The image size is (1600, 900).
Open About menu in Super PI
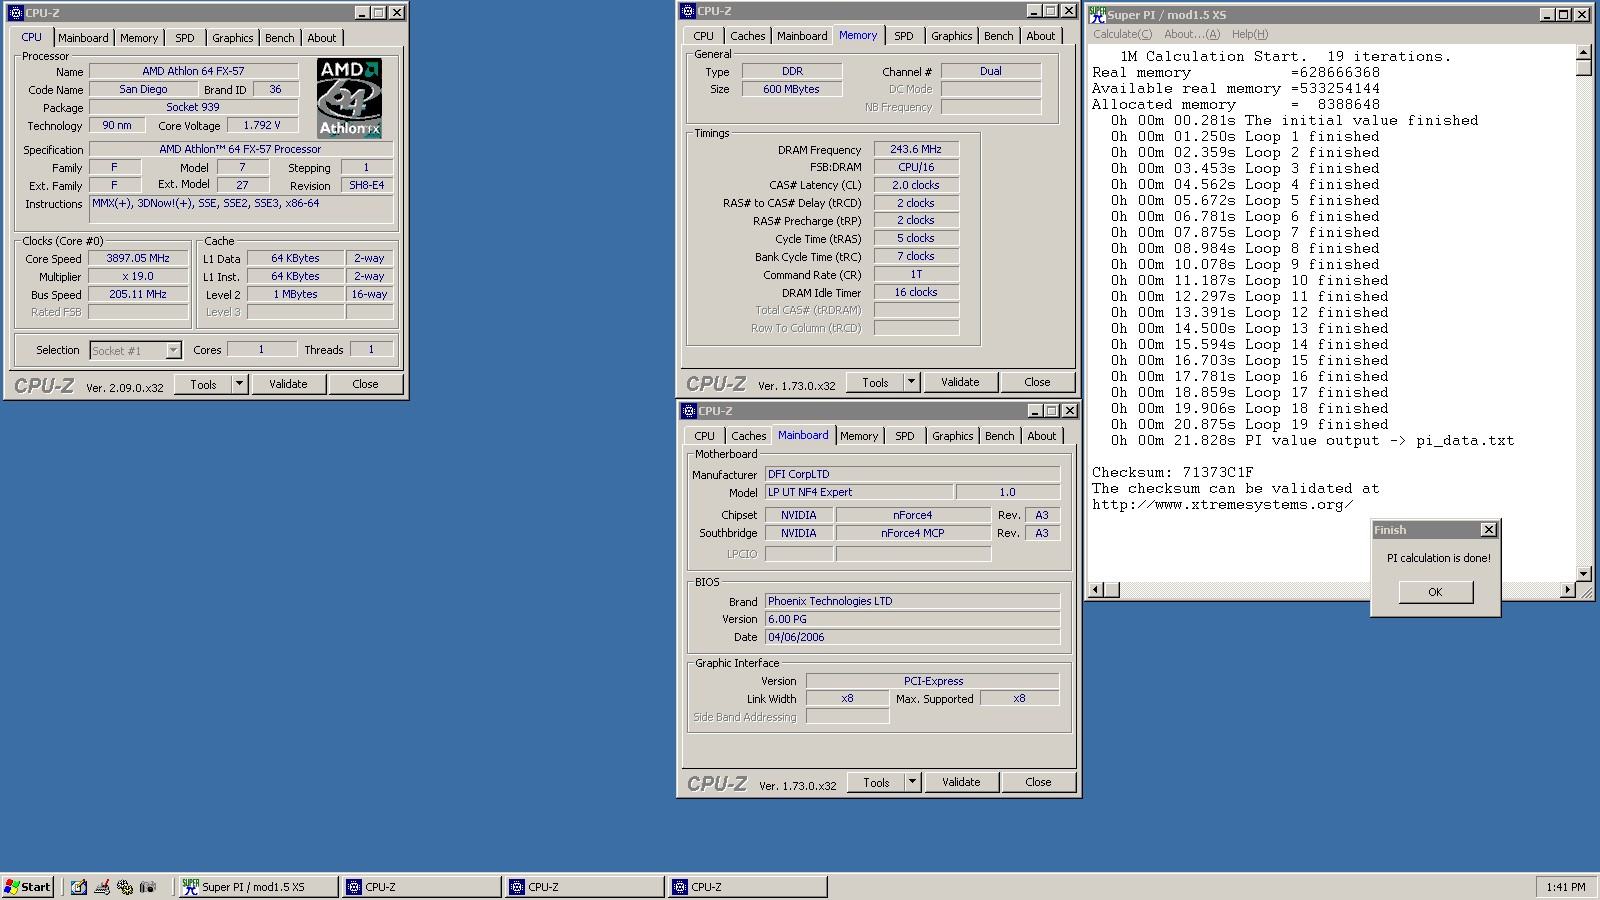point(1192,34)
